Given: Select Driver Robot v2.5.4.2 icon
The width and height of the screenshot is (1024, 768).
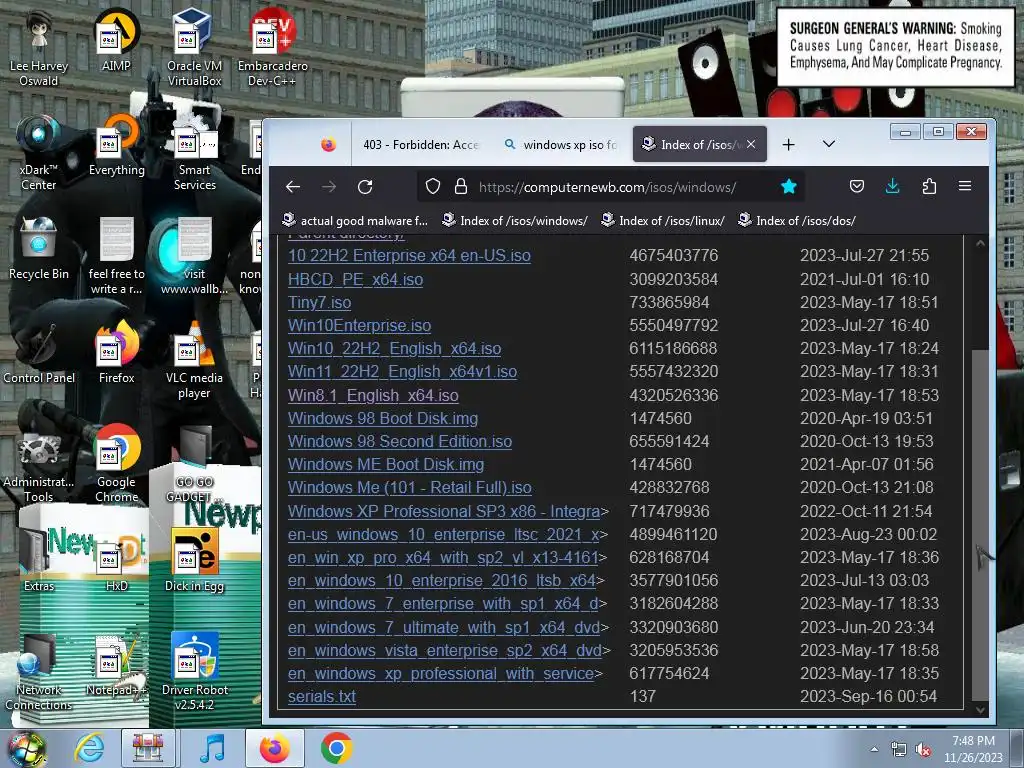Looking at the screenshot, I should pyautogui.click(x=194, y=671).
